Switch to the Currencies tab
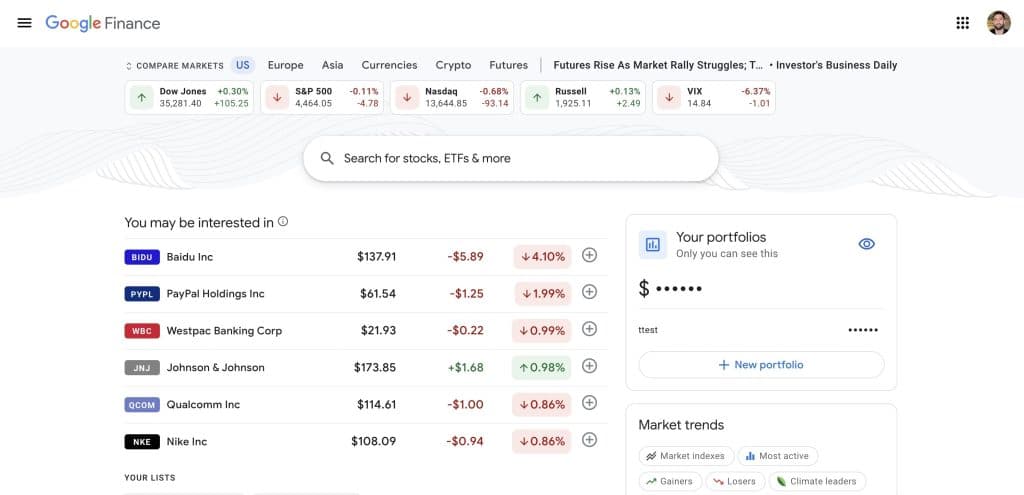1024x495 pixels. 389,65
